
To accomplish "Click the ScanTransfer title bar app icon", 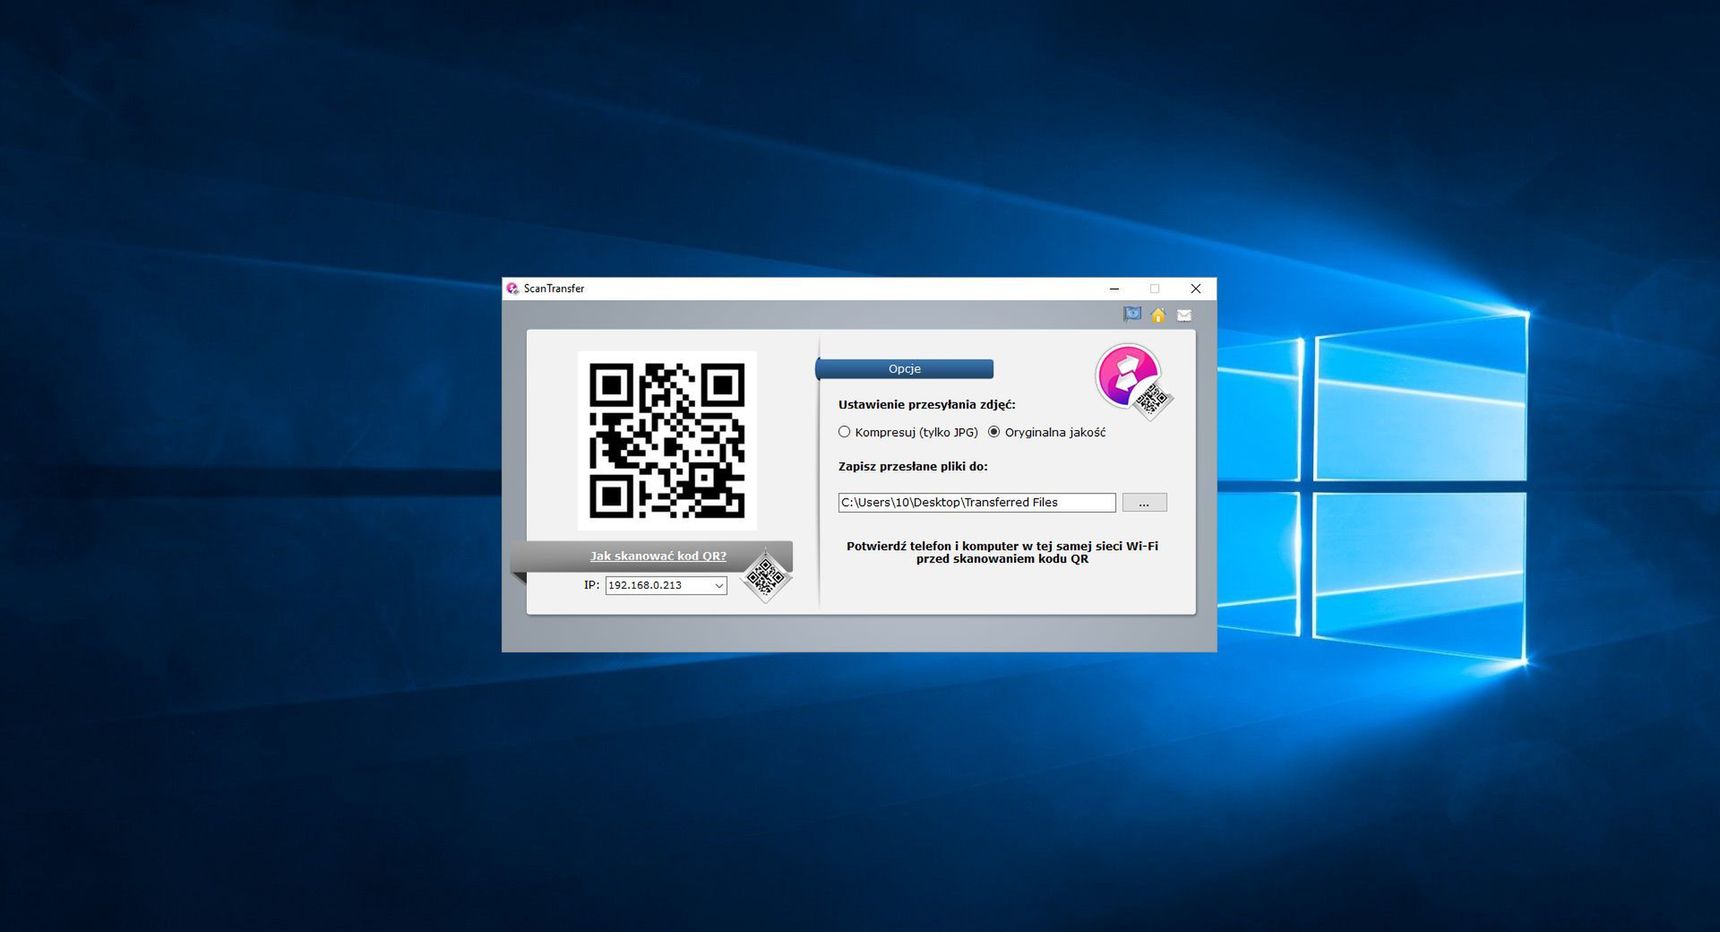I will (513, 288).
